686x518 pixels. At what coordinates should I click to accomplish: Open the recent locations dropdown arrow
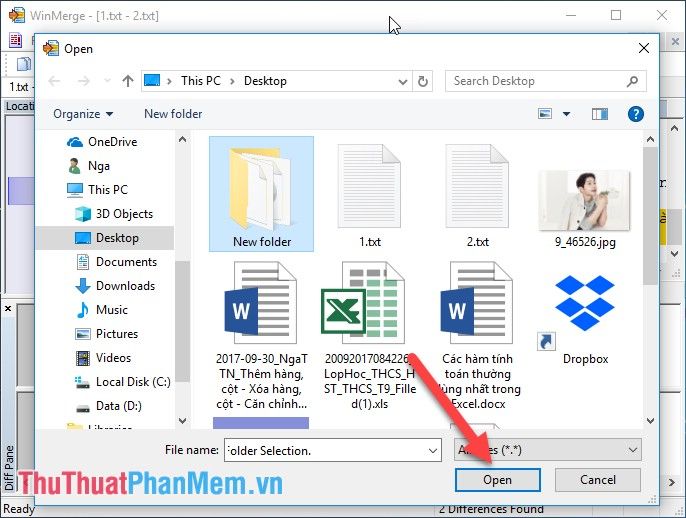tap(107, 81)
